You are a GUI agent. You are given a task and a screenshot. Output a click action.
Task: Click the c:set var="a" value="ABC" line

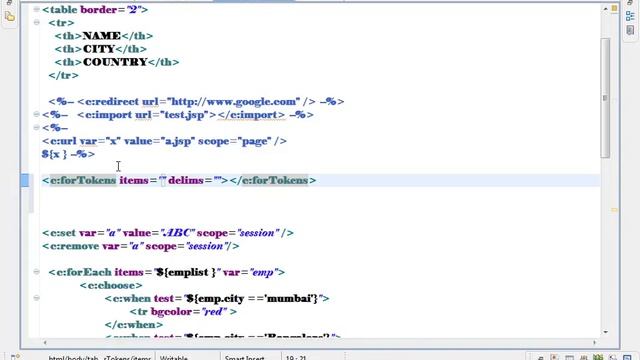pos(168,233)
